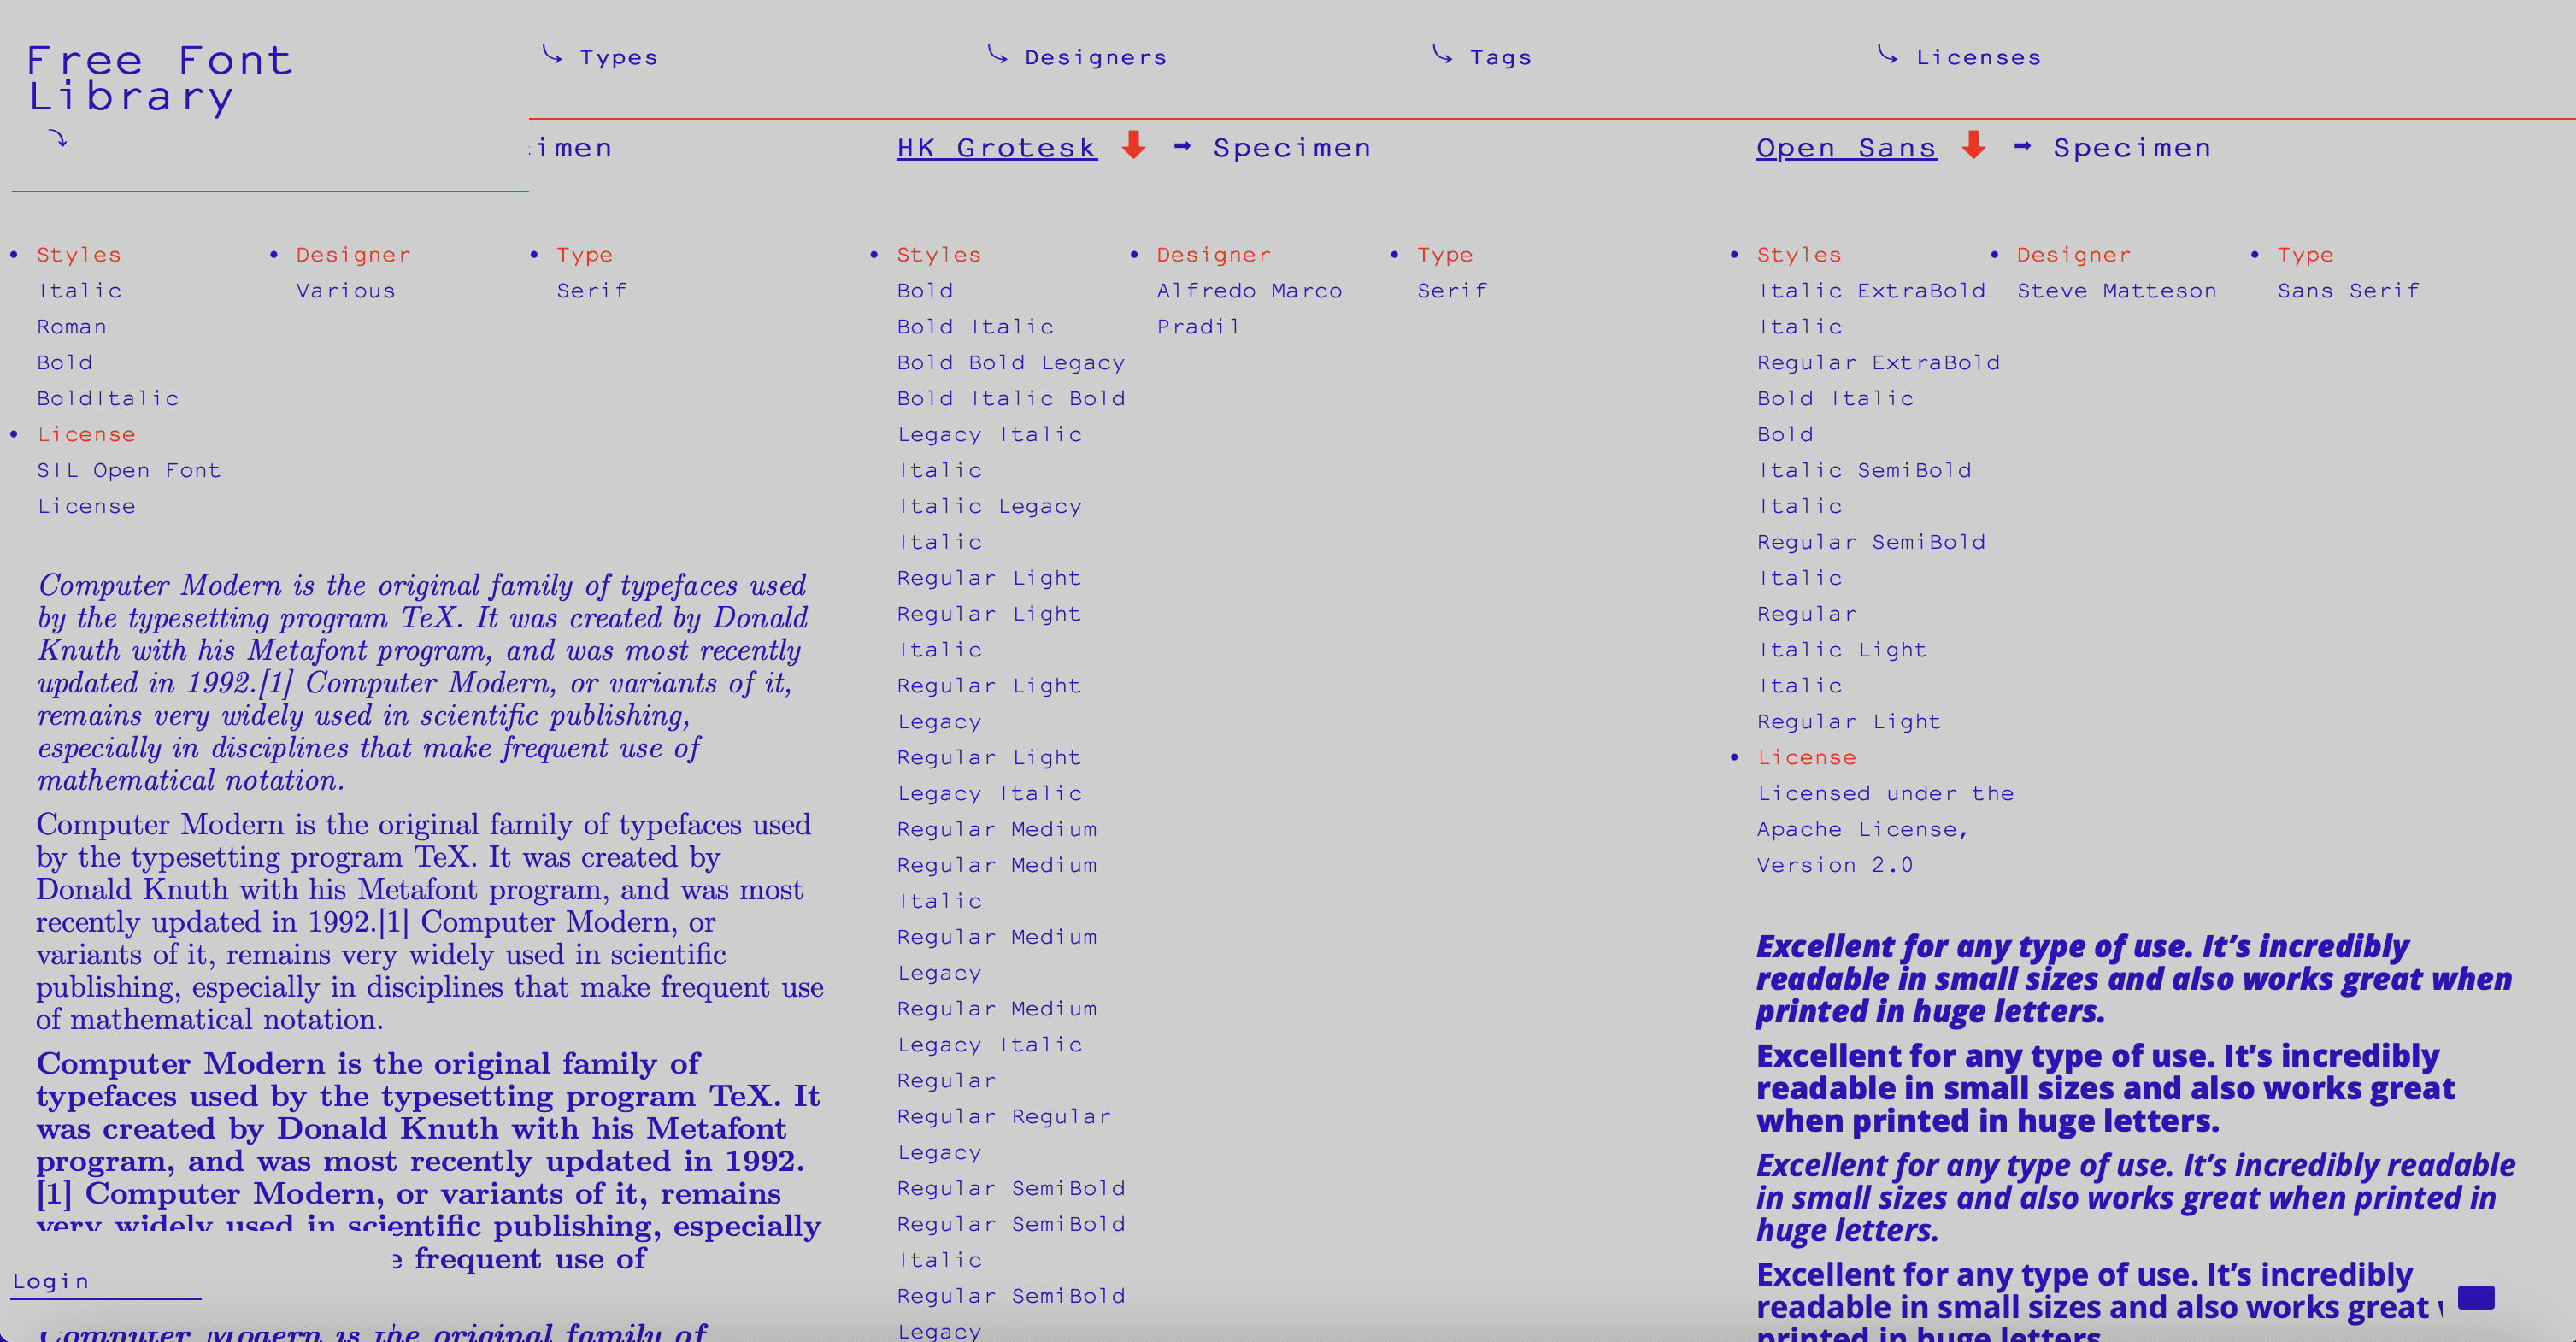Click the arrow icon beside Licenses

(x=1887, y=54)
